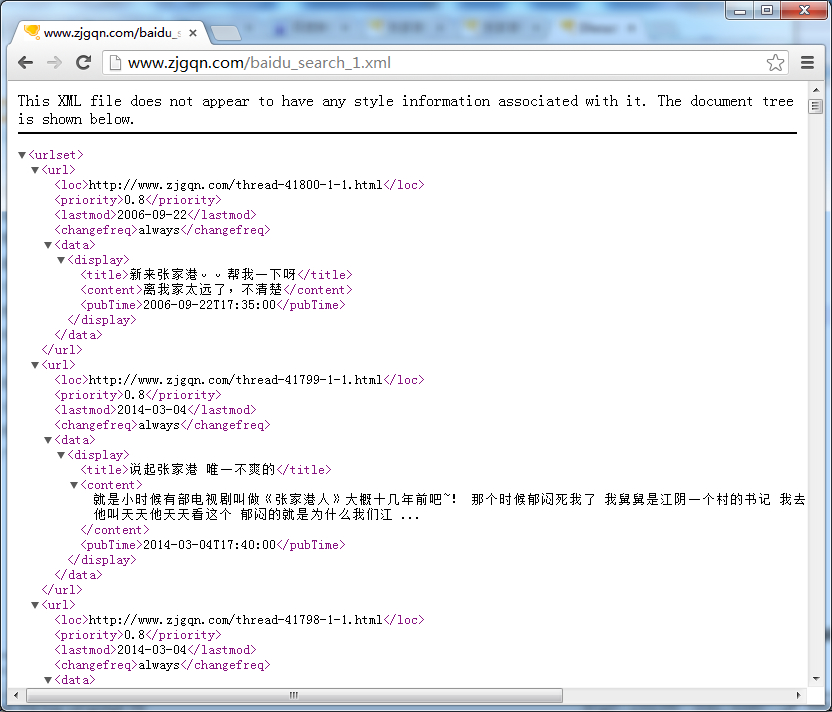
Task: Click the Forward navigation arrow
Action: point(54,63)
